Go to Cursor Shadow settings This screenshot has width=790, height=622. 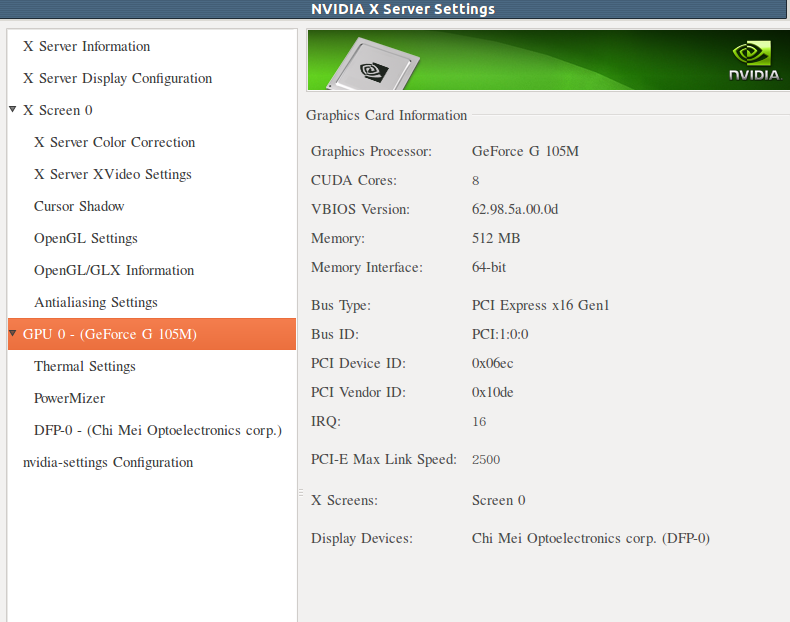pos(79,206)
